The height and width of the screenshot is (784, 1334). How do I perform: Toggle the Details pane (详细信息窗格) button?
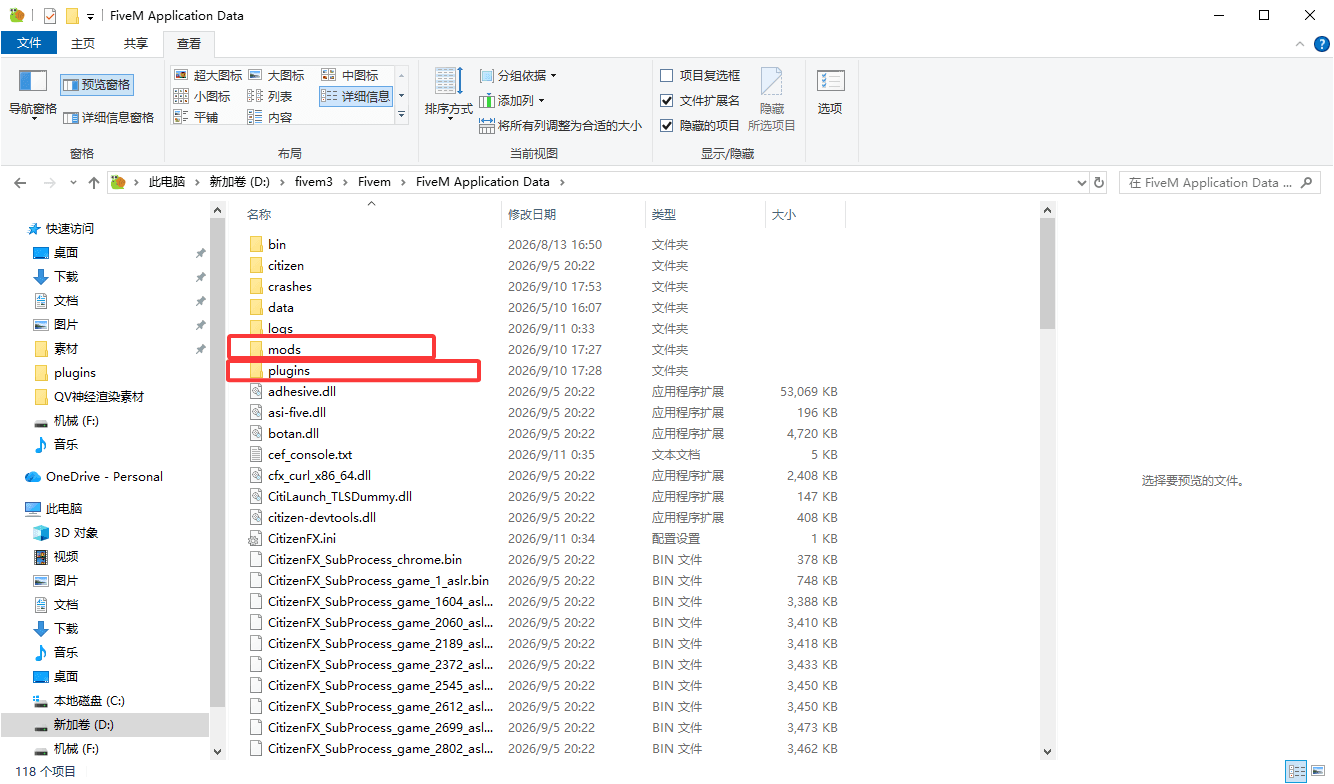coord(108,117)
